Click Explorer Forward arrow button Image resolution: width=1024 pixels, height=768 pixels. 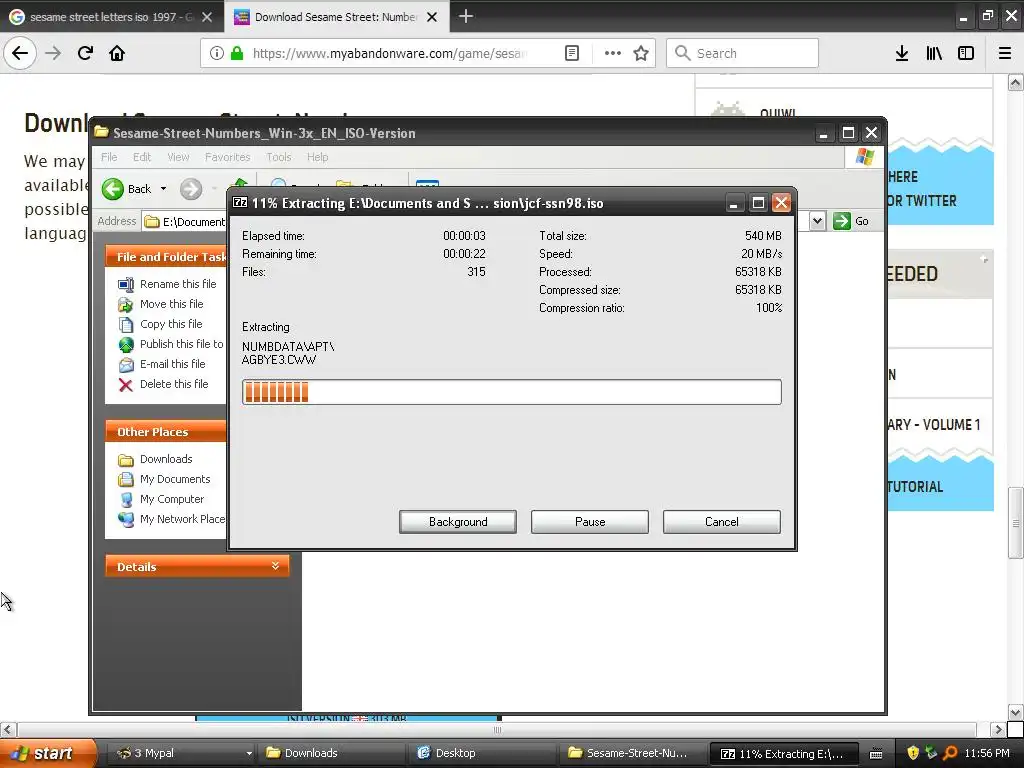[191, 189]
